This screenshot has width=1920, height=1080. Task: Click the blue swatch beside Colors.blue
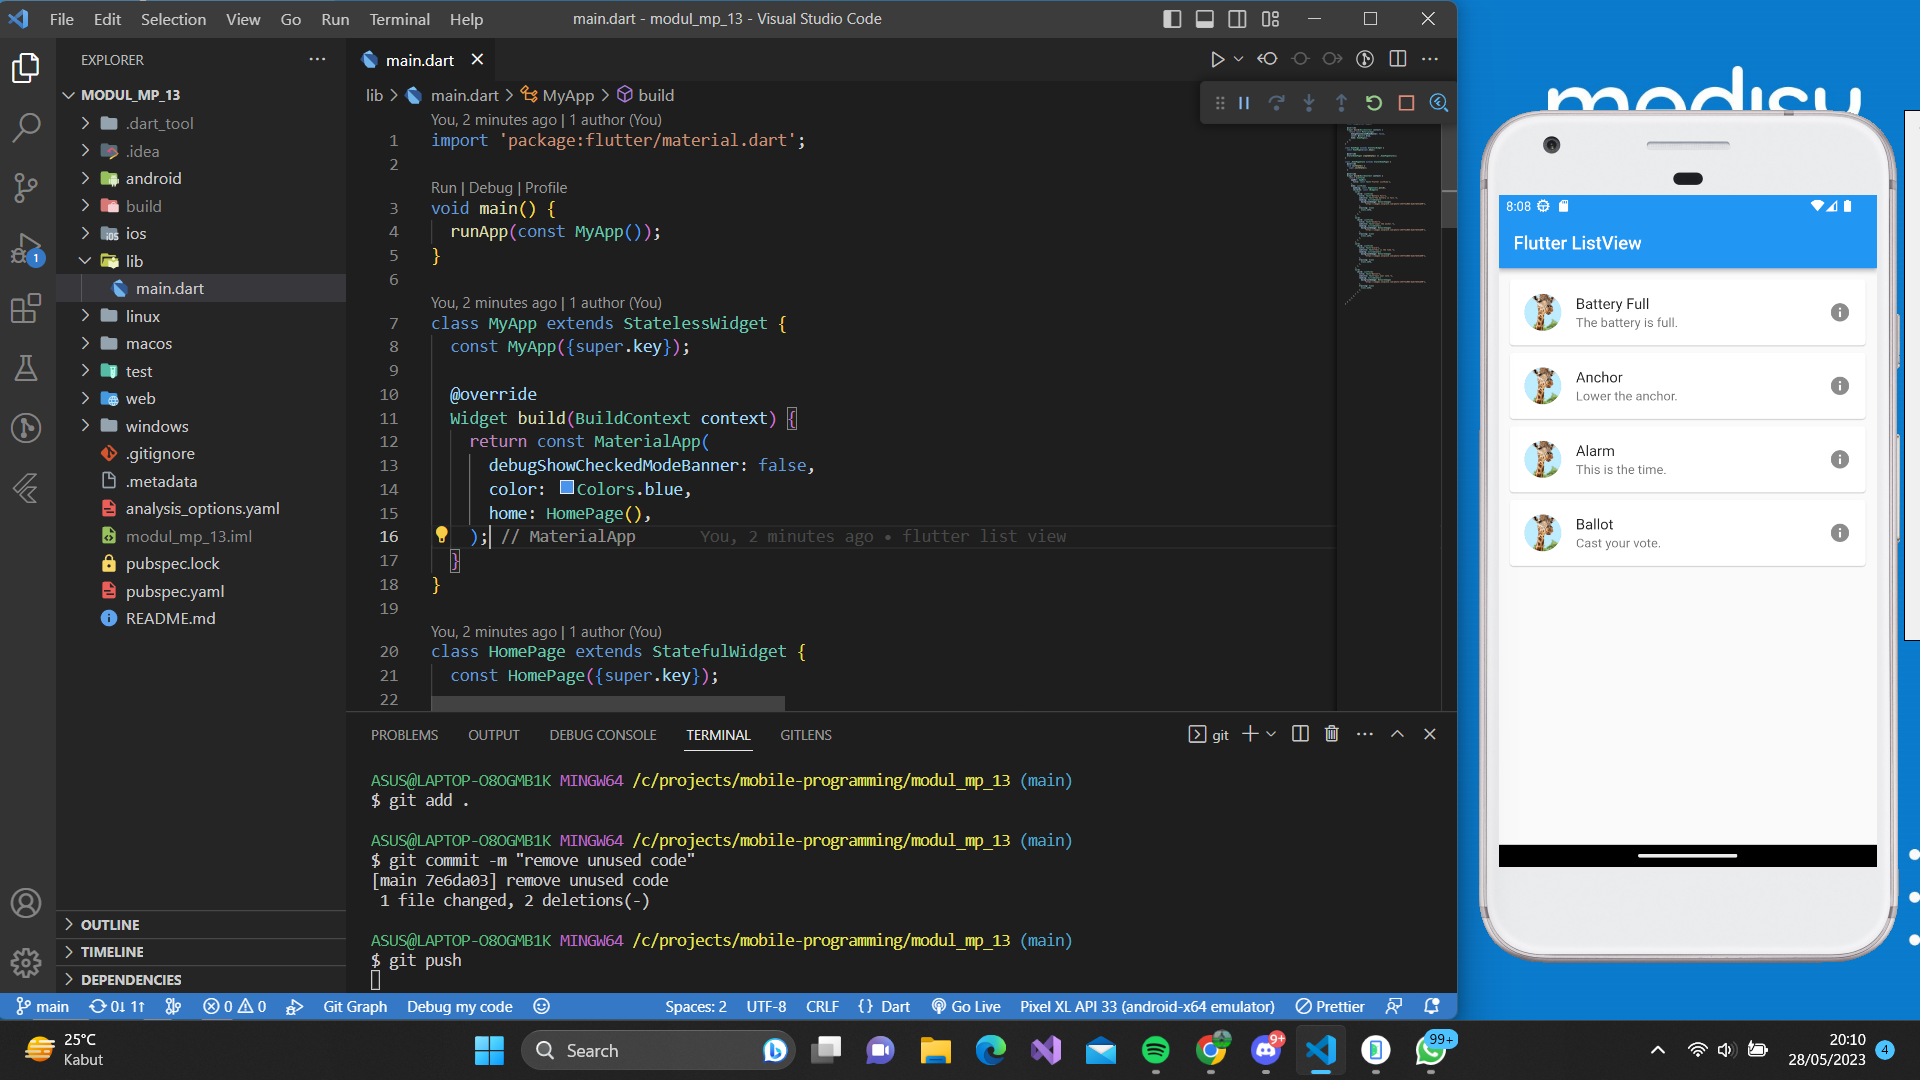566,489
